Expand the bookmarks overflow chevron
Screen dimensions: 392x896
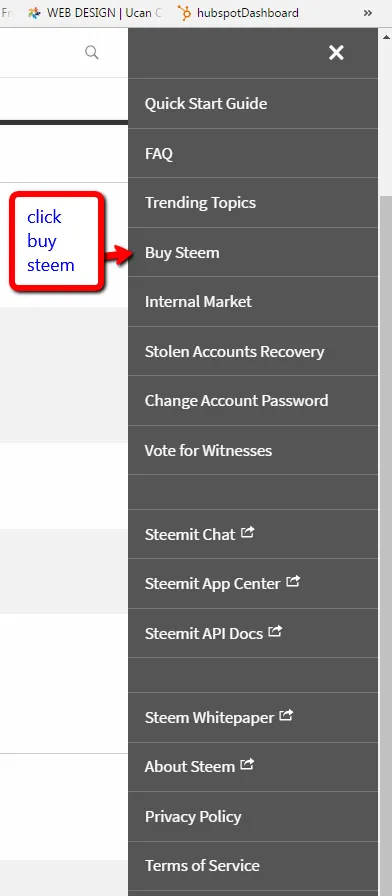(x=368, y=13)
